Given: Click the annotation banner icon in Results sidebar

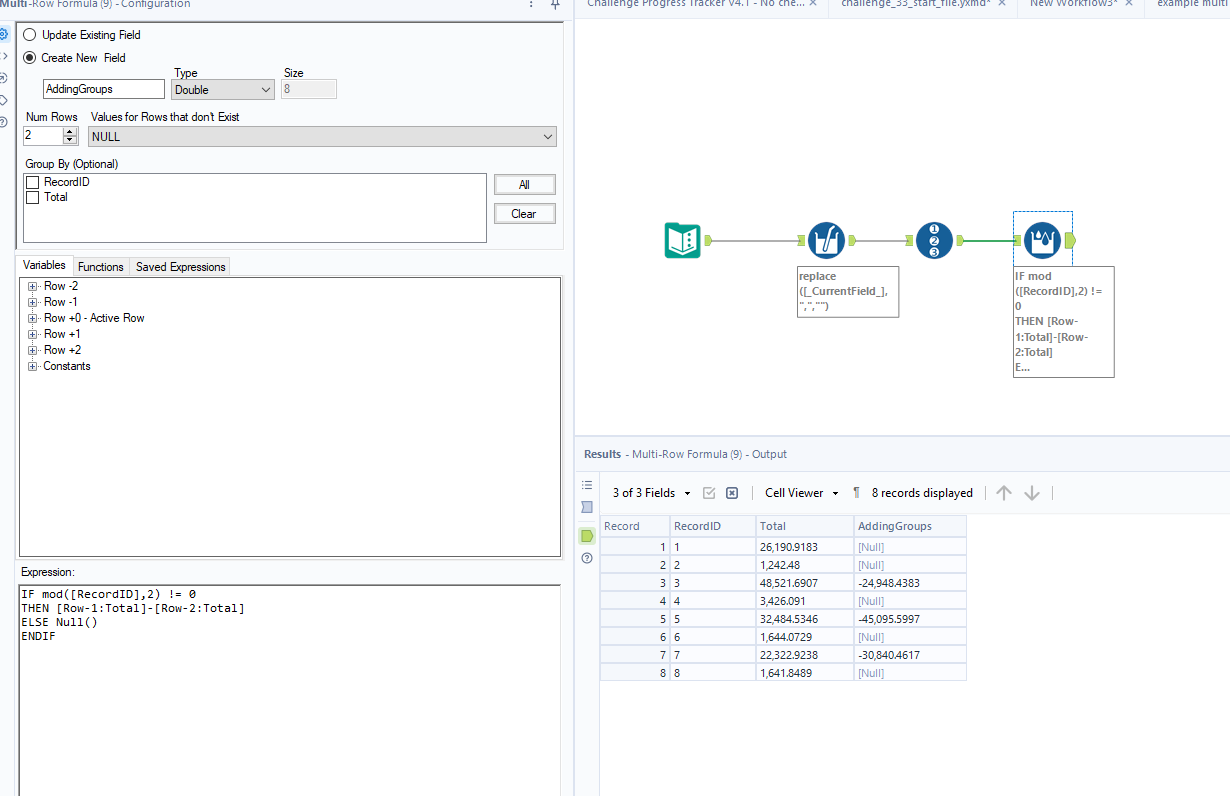Looking at the screenshot, I should (x=586, y=507).
